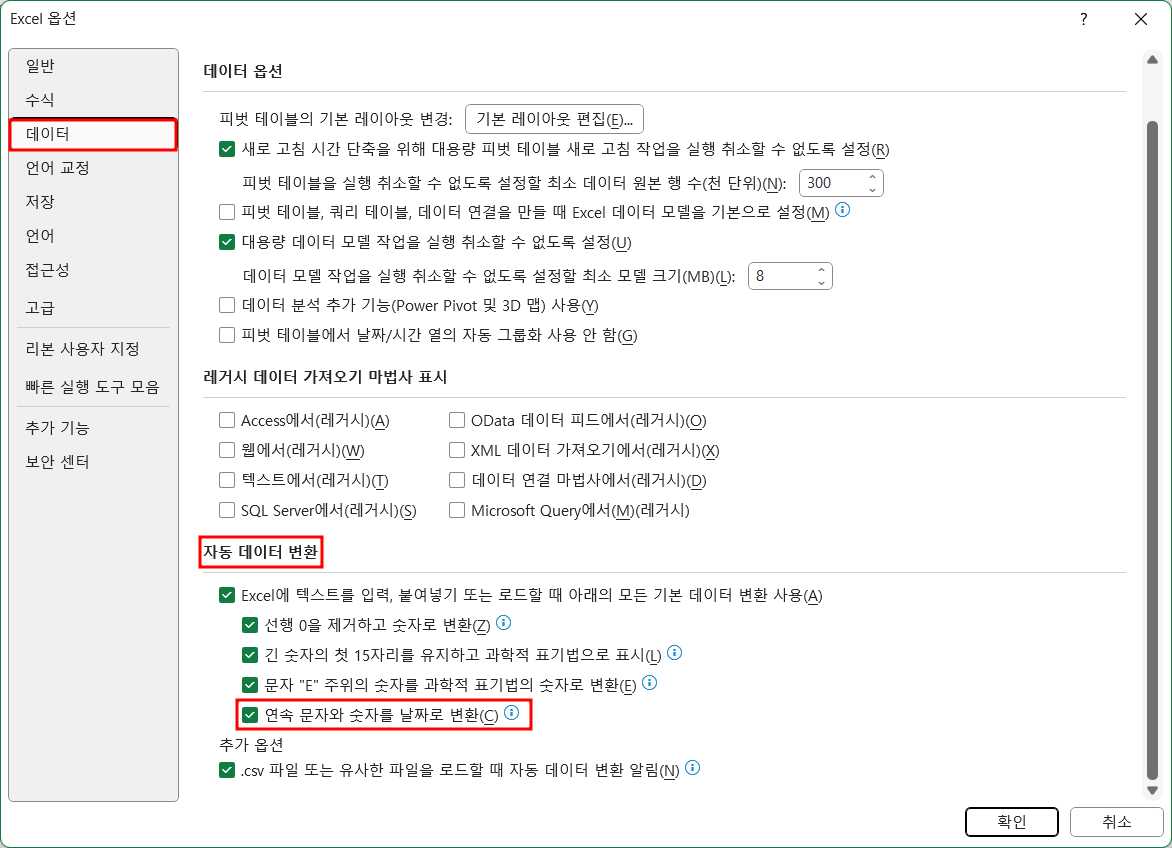This screenshot has width=1172, height=848.
Task: Show info tip for 선행 0 제거 option
Action: (504, 622)
